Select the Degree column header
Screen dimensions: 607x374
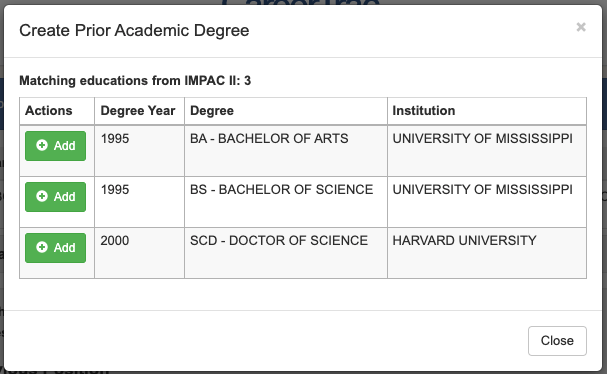click(x=212, y=111)
